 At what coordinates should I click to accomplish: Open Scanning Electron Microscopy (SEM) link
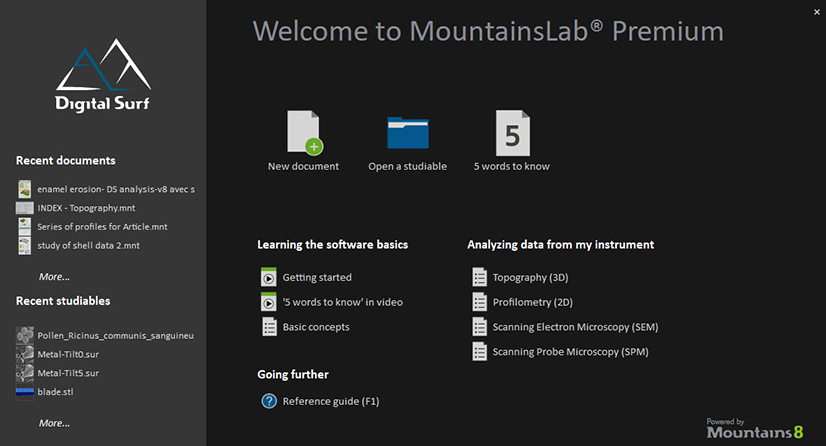575,327
